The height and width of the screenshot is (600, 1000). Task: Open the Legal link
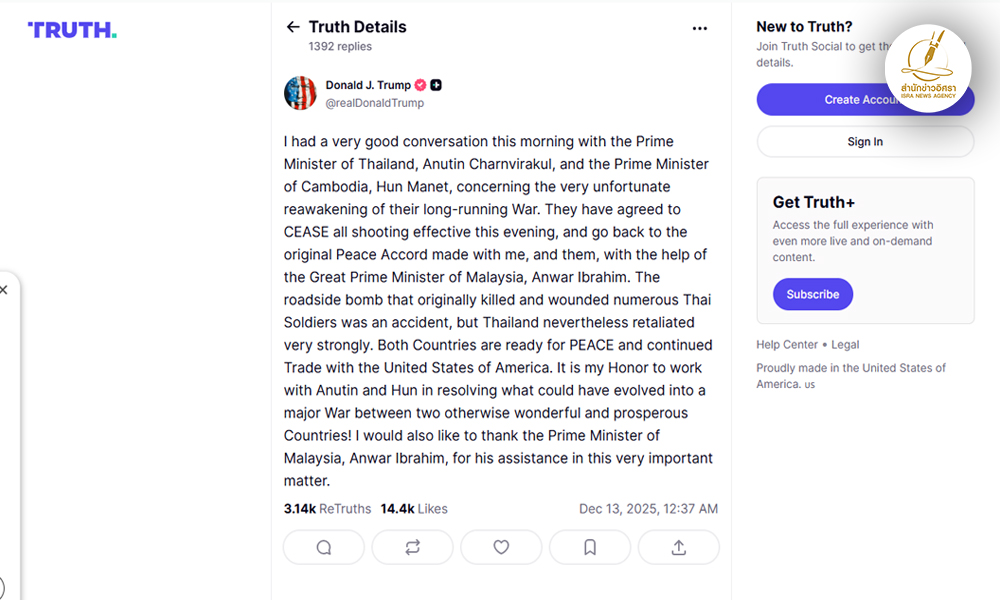(x=845, y=344)
